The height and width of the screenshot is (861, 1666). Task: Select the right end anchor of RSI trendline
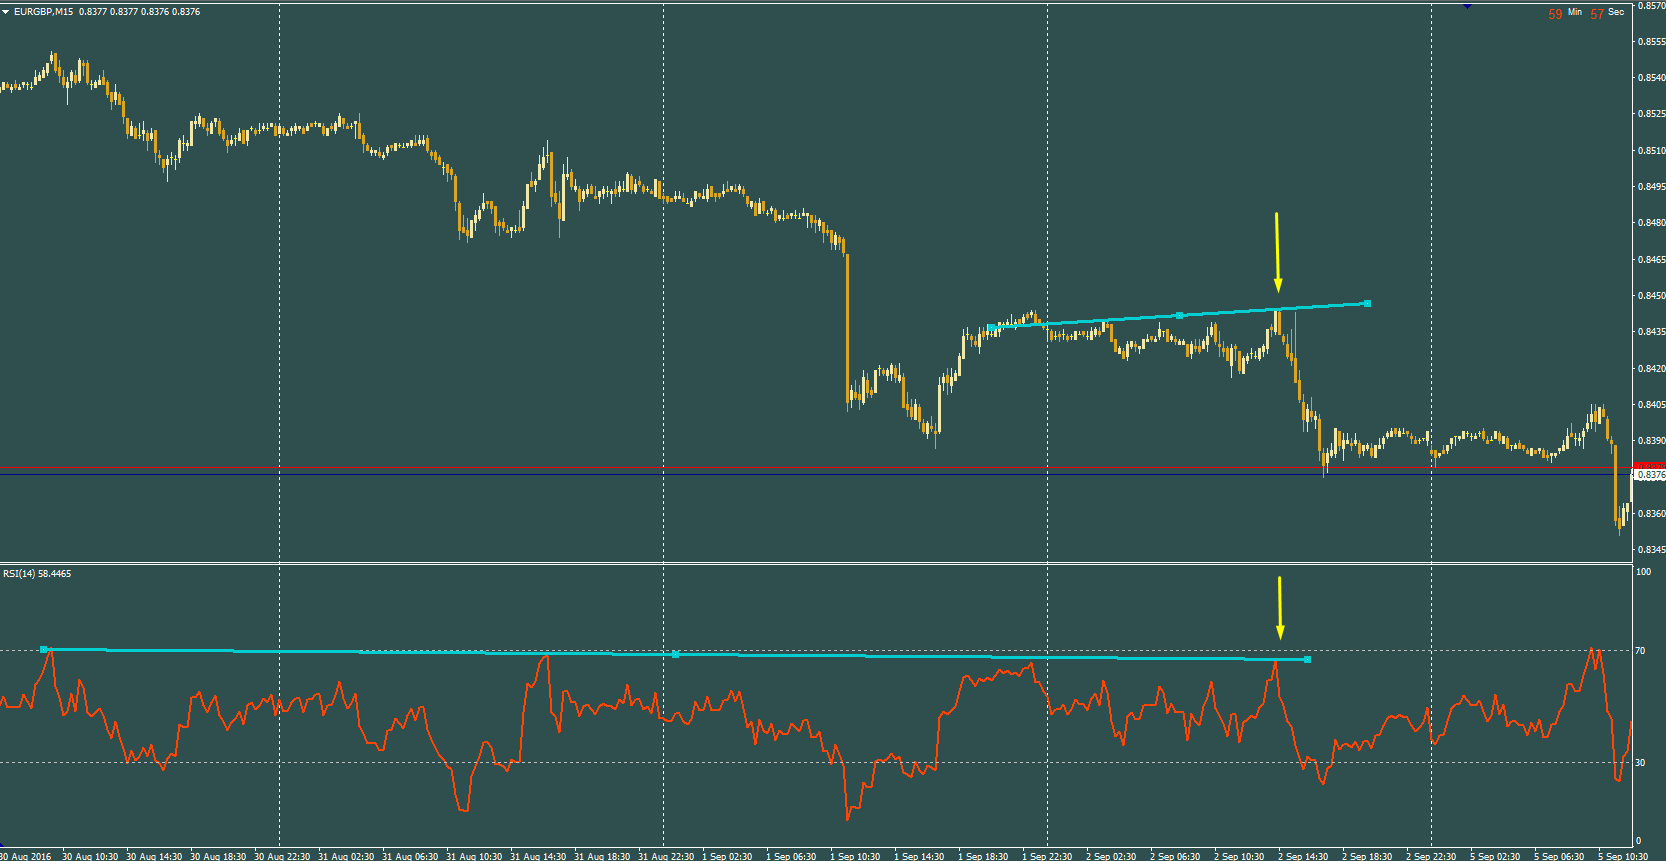pos(1307,660)
